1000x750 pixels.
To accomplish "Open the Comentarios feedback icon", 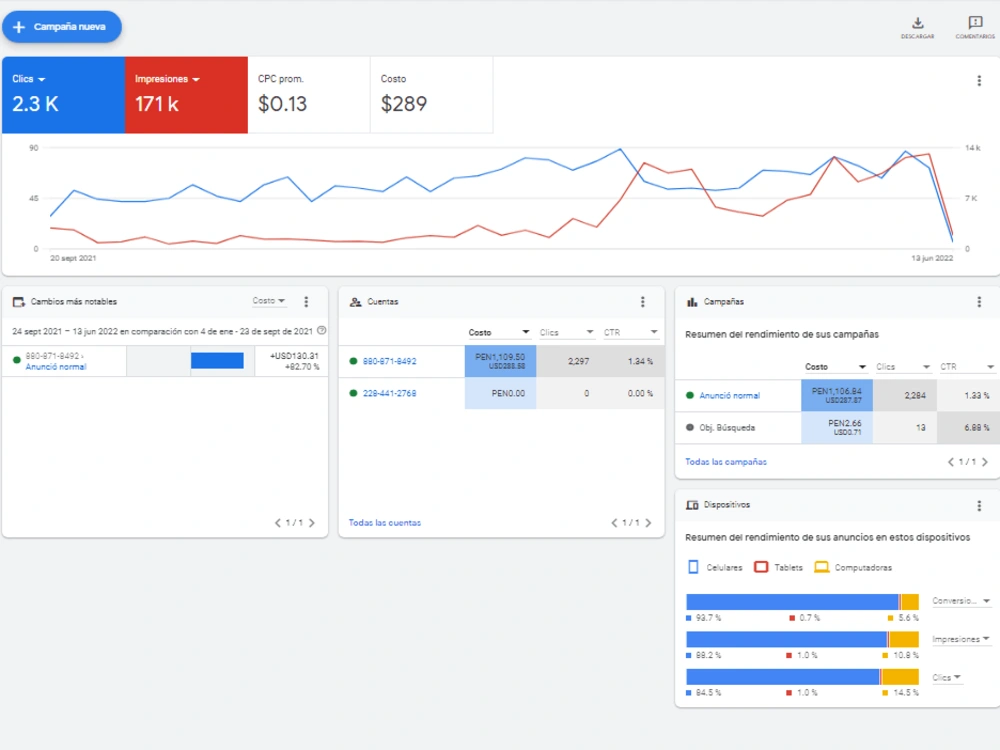I will 975,27.
